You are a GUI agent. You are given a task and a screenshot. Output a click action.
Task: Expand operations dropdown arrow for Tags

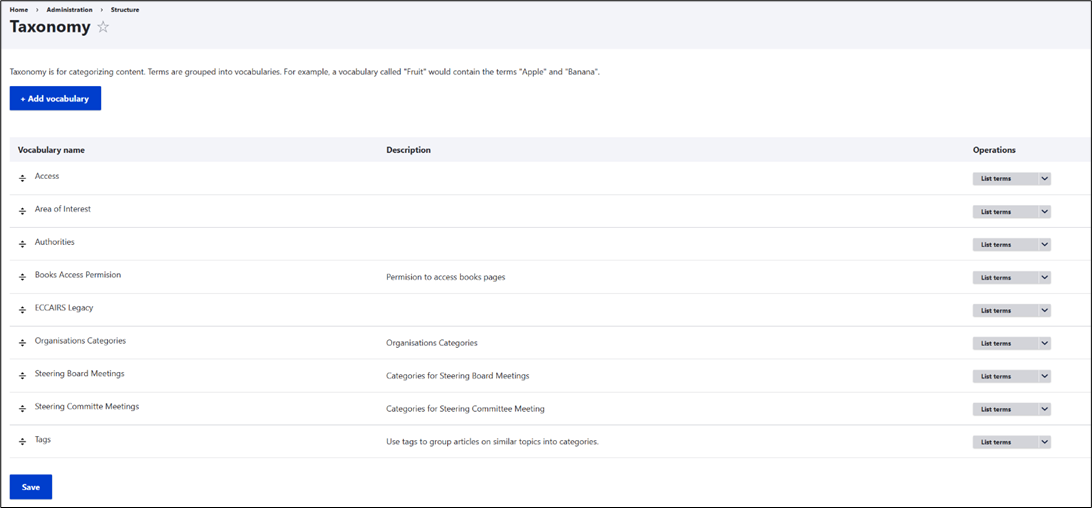[1044, 442]
